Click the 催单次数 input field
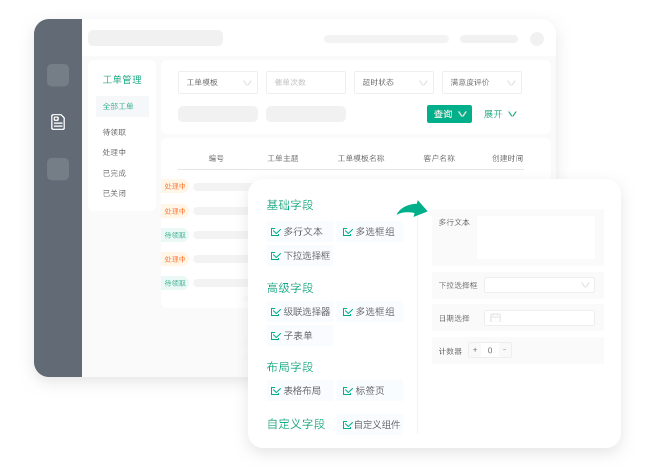This screenshot has height=470, width=660. [x=305, y=82]
